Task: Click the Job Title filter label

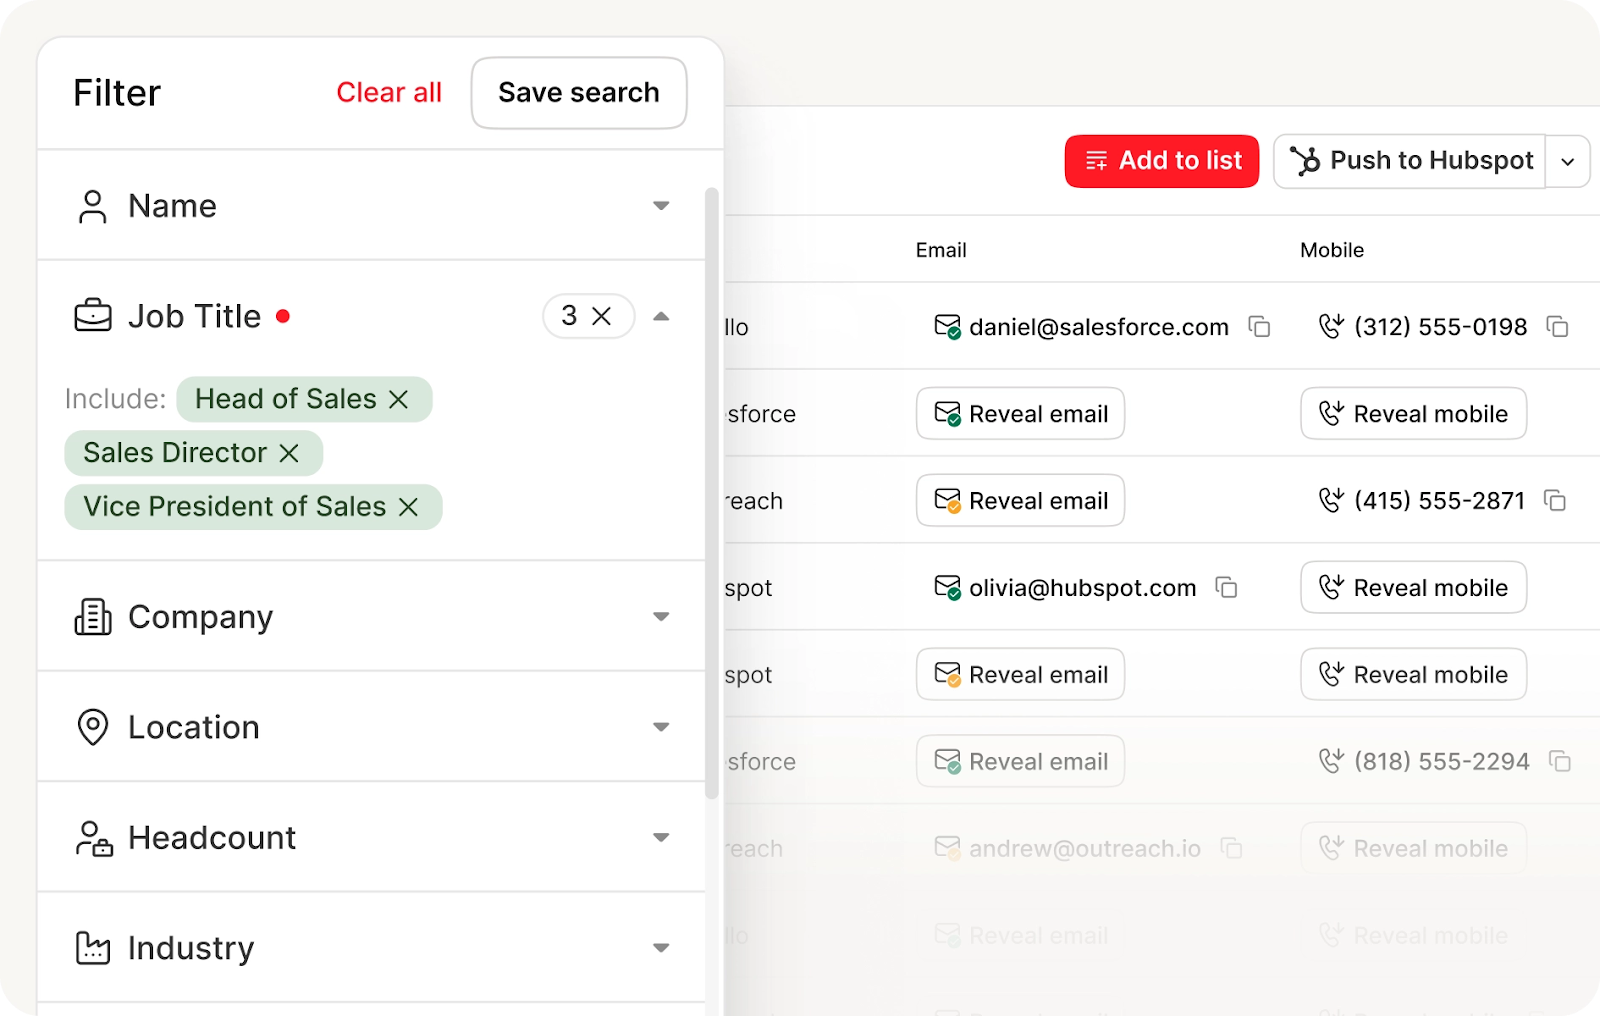Action: 195,316
